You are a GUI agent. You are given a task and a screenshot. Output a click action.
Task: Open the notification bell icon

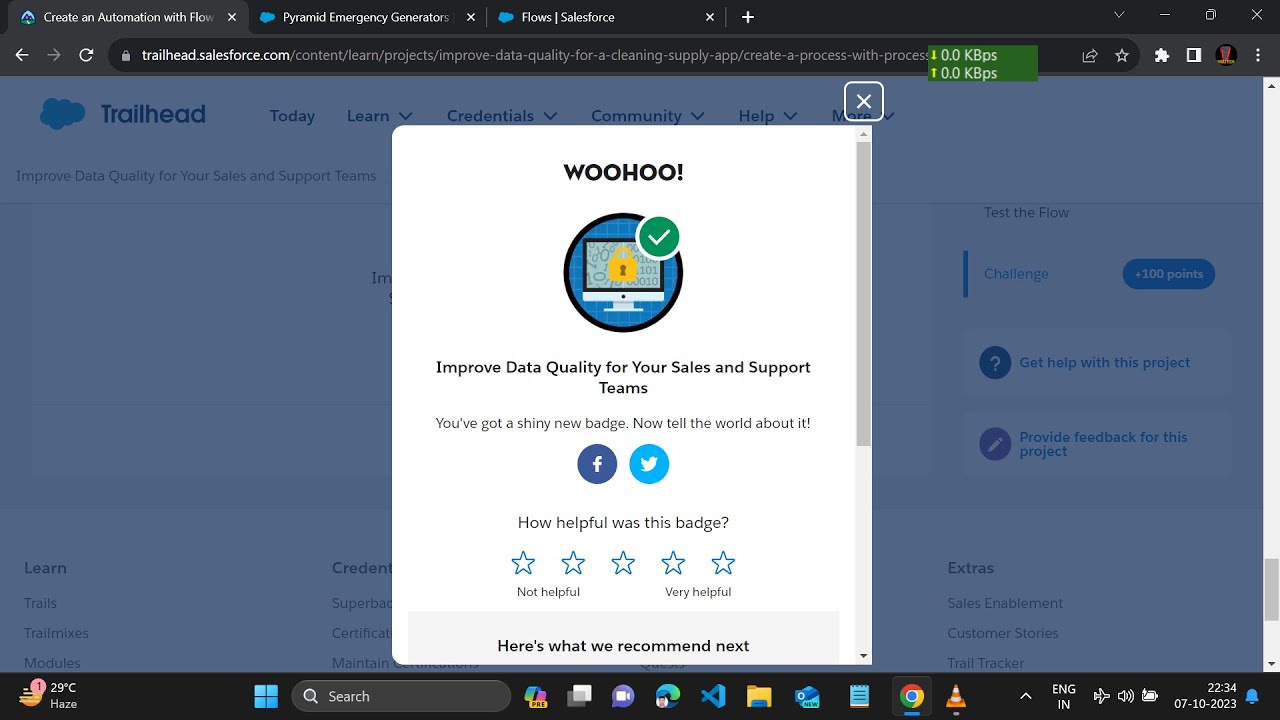[1251, 696]
